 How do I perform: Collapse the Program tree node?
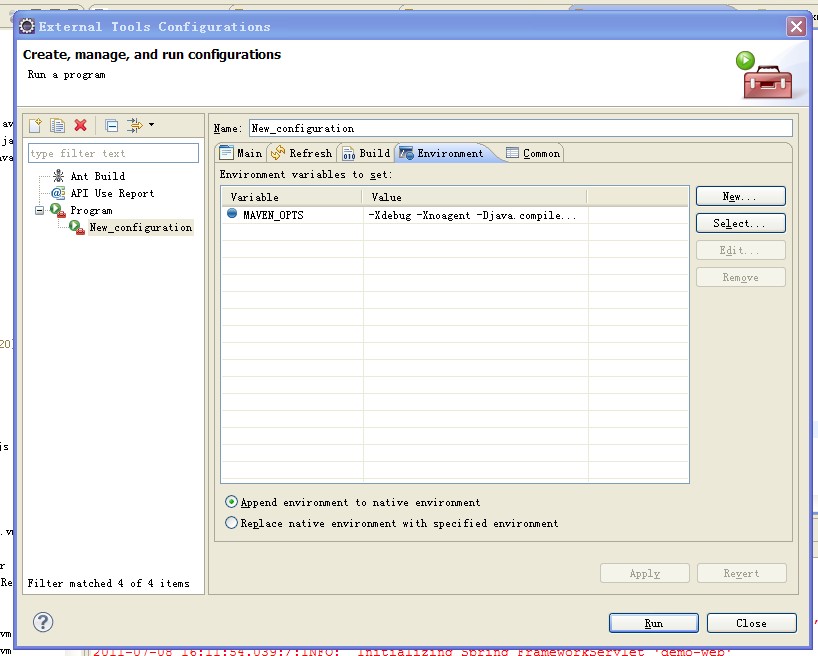coord(40,210)
